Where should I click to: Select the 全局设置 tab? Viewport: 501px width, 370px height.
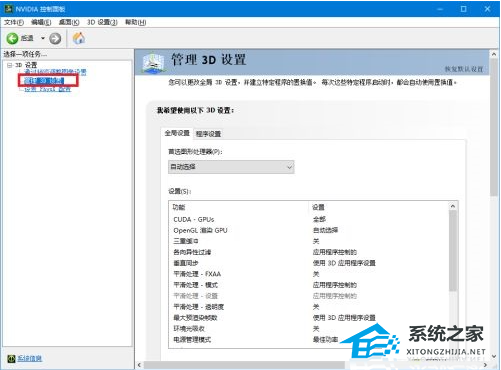tap(177, 133)
